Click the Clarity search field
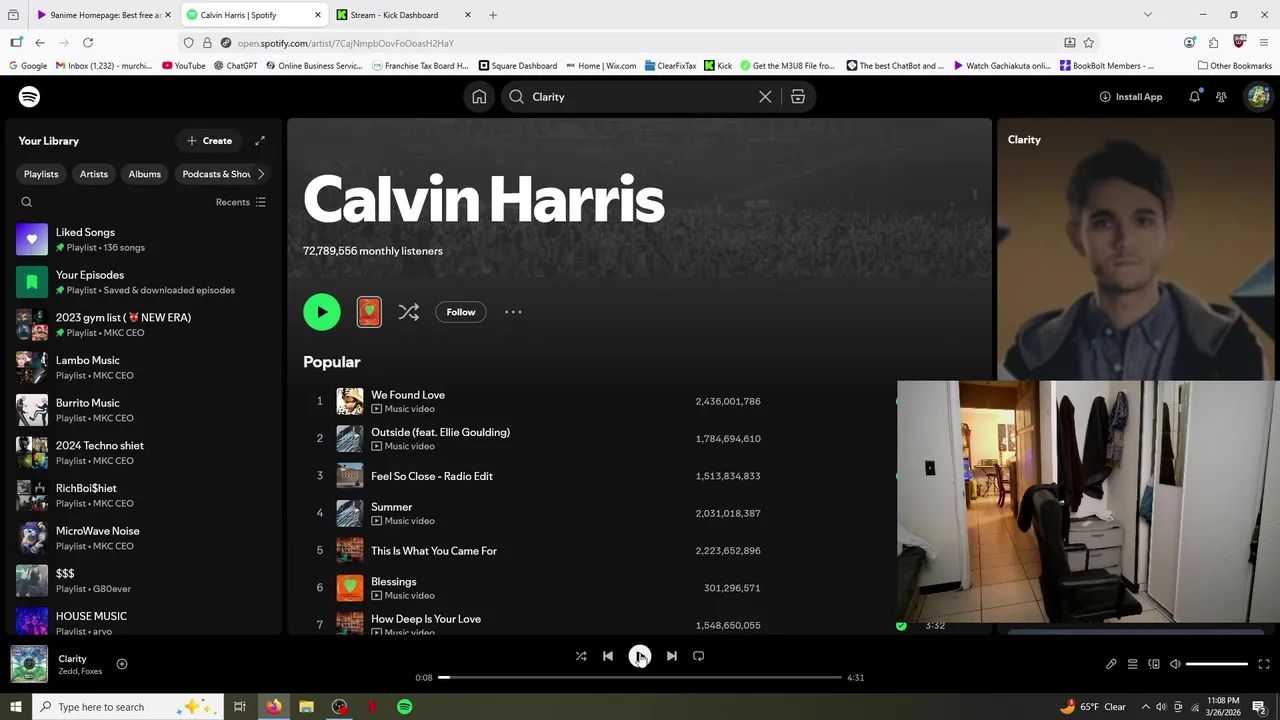The height and width of the screenshot is (720, 1280). (640, 97)
